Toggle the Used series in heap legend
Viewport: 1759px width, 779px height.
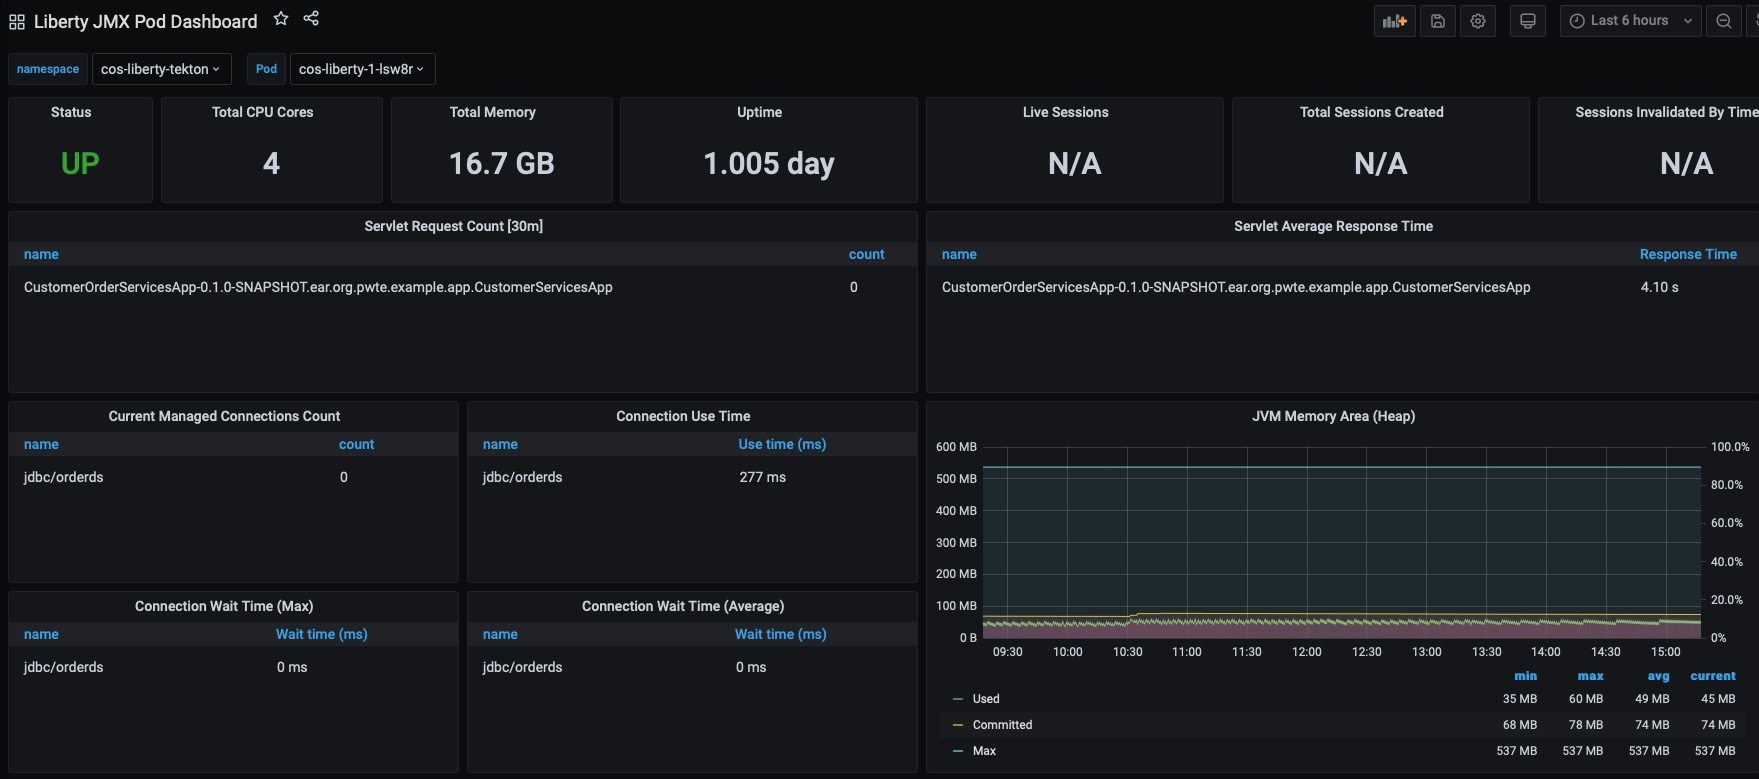(x=985, y=699)
